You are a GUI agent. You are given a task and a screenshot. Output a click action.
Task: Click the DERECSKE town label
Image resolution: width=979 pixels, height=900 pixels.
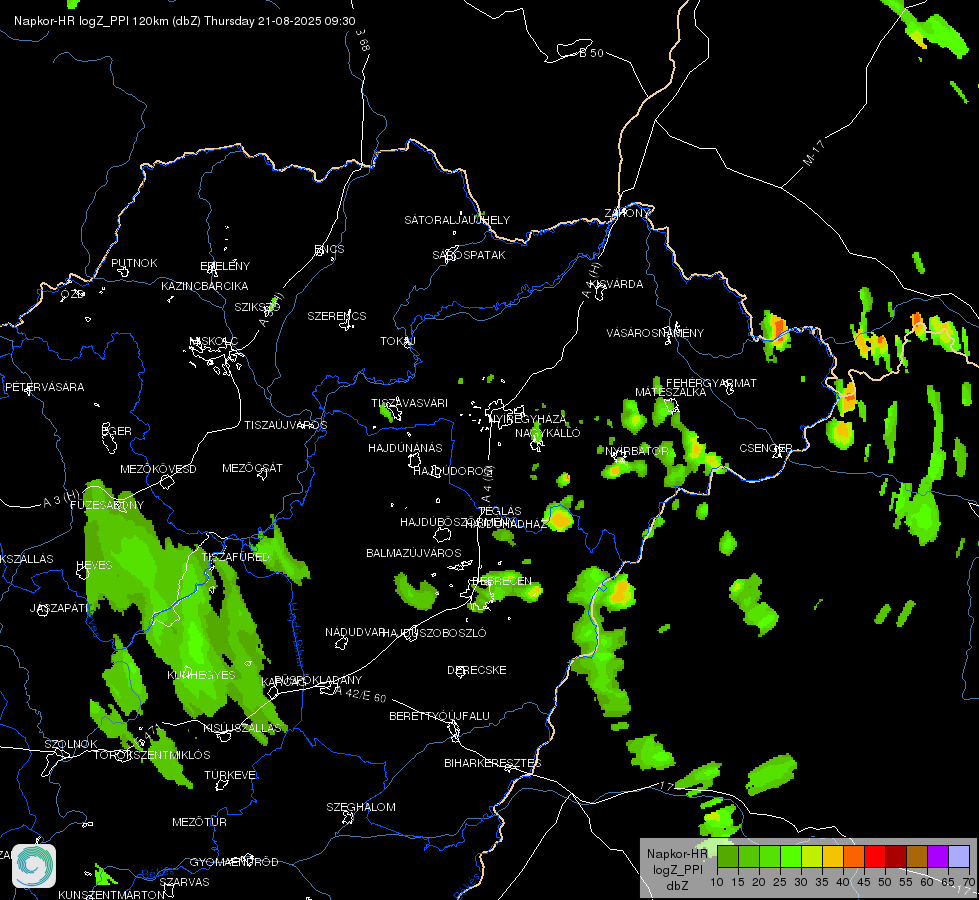click(477, 670)
